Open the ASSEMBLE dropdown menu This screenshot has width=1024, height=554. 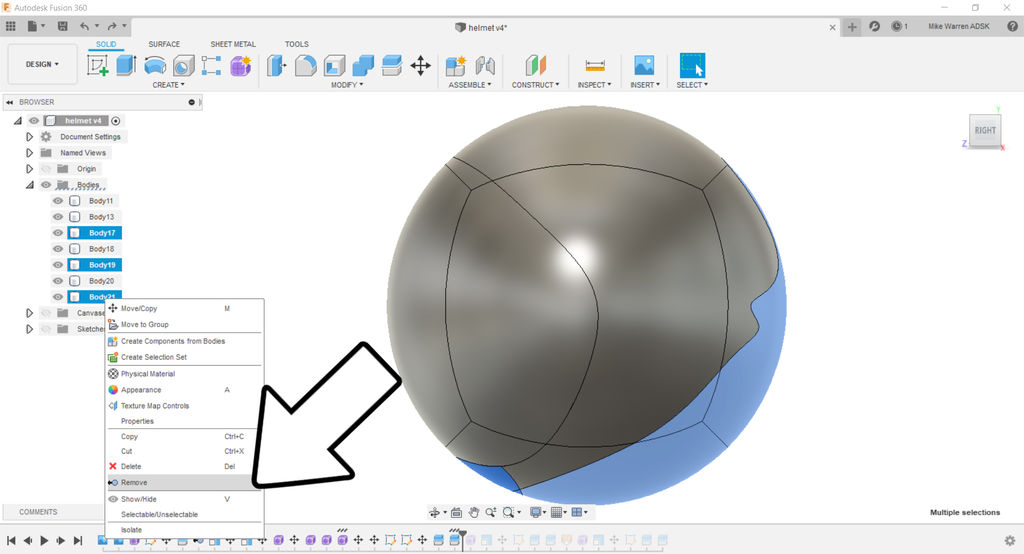point(470,85)
